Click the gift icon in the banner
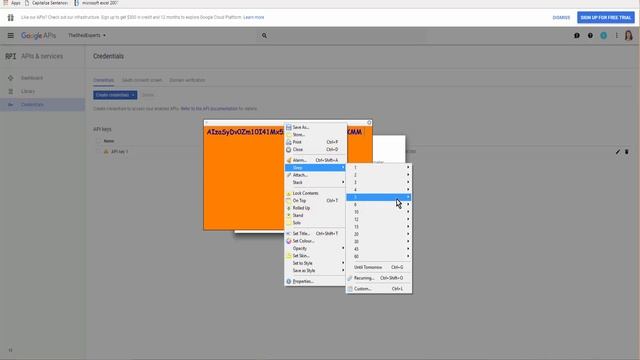Image resolution: width=640 pixels, height=360 pixels. pyautogui.click(x=11, y=18)
